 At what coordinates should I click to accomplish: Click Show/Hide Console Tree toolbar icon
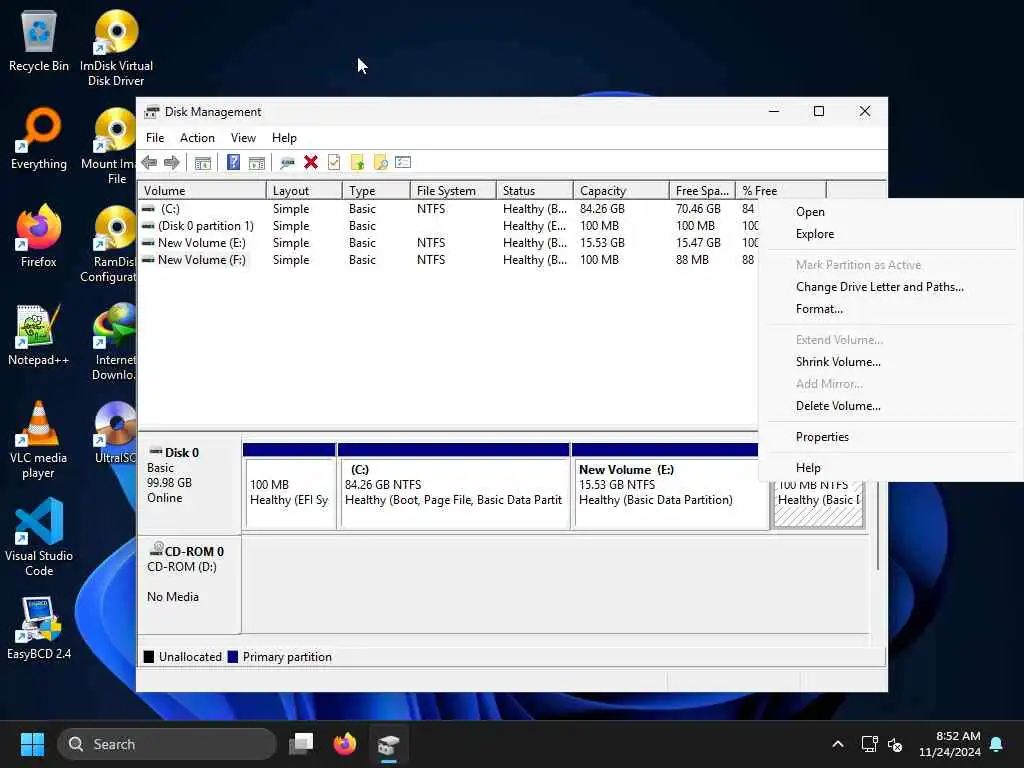tap(203, 163)
